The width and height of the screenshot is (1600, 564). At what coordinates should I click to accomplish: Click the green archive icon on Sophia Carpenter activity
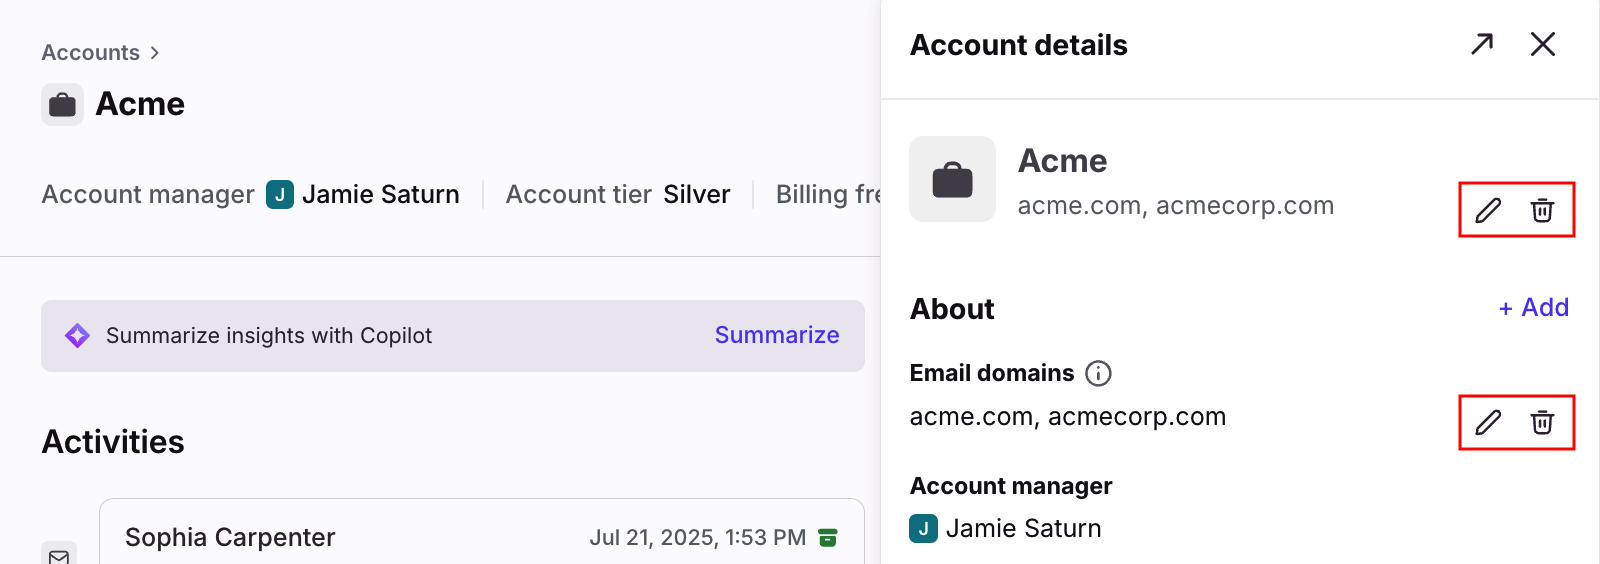pyautogui.click(x=827, y=538)
